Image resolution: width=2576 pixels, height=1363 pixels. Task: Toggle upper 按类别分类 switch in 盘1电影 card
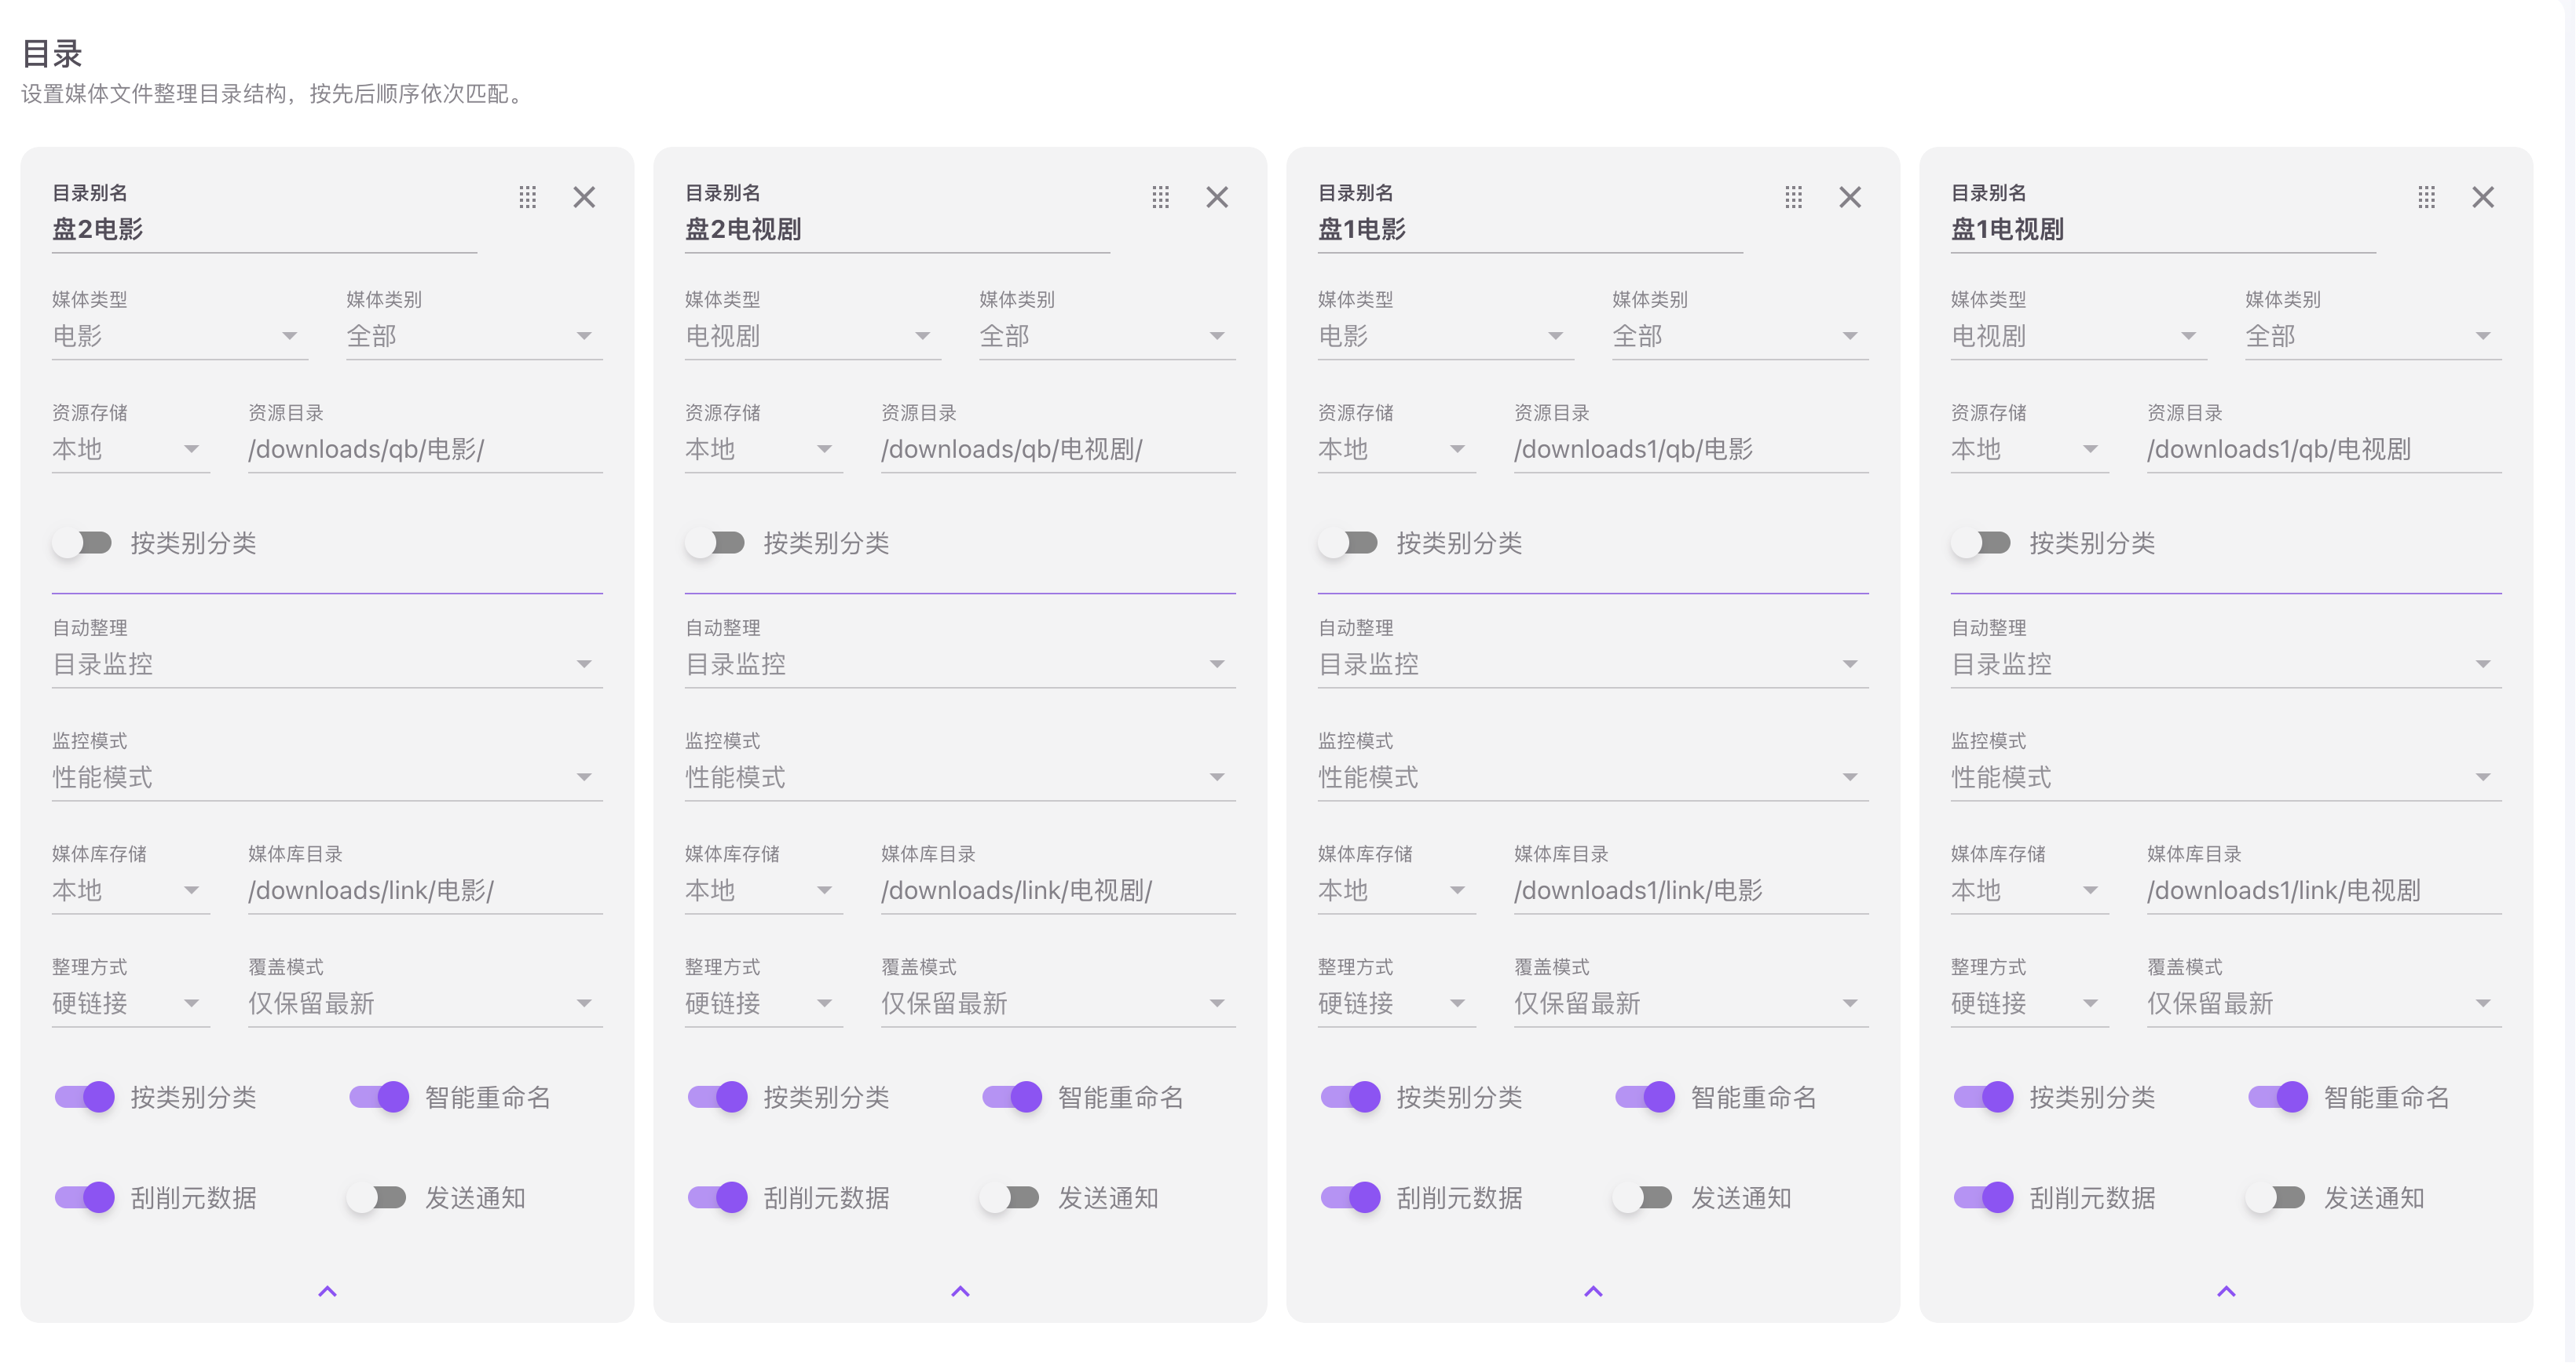[x=1349, y=543]
